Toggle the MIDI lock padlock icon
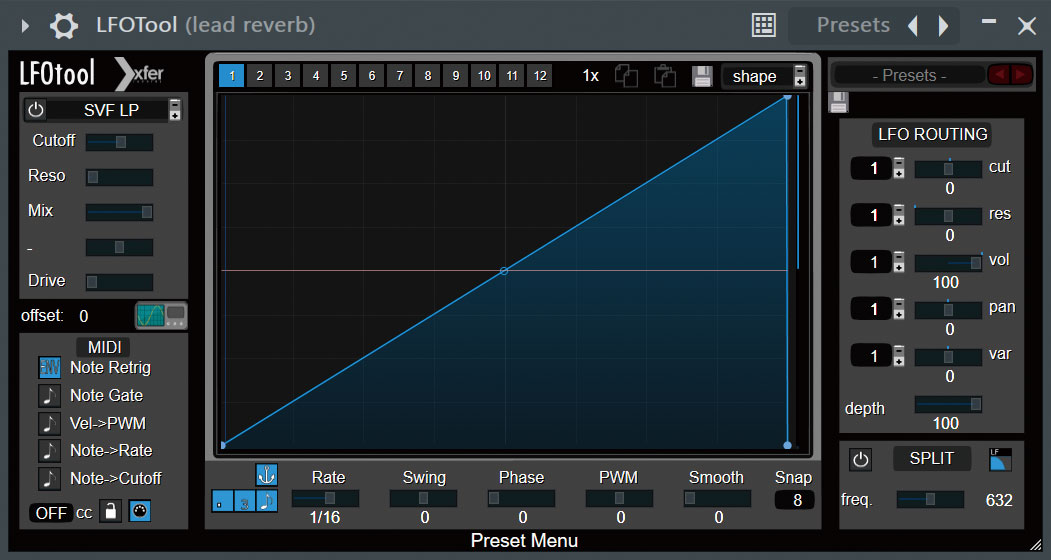Image resolution: width=1051 pixels, height=560 pixels. [111, 511]
